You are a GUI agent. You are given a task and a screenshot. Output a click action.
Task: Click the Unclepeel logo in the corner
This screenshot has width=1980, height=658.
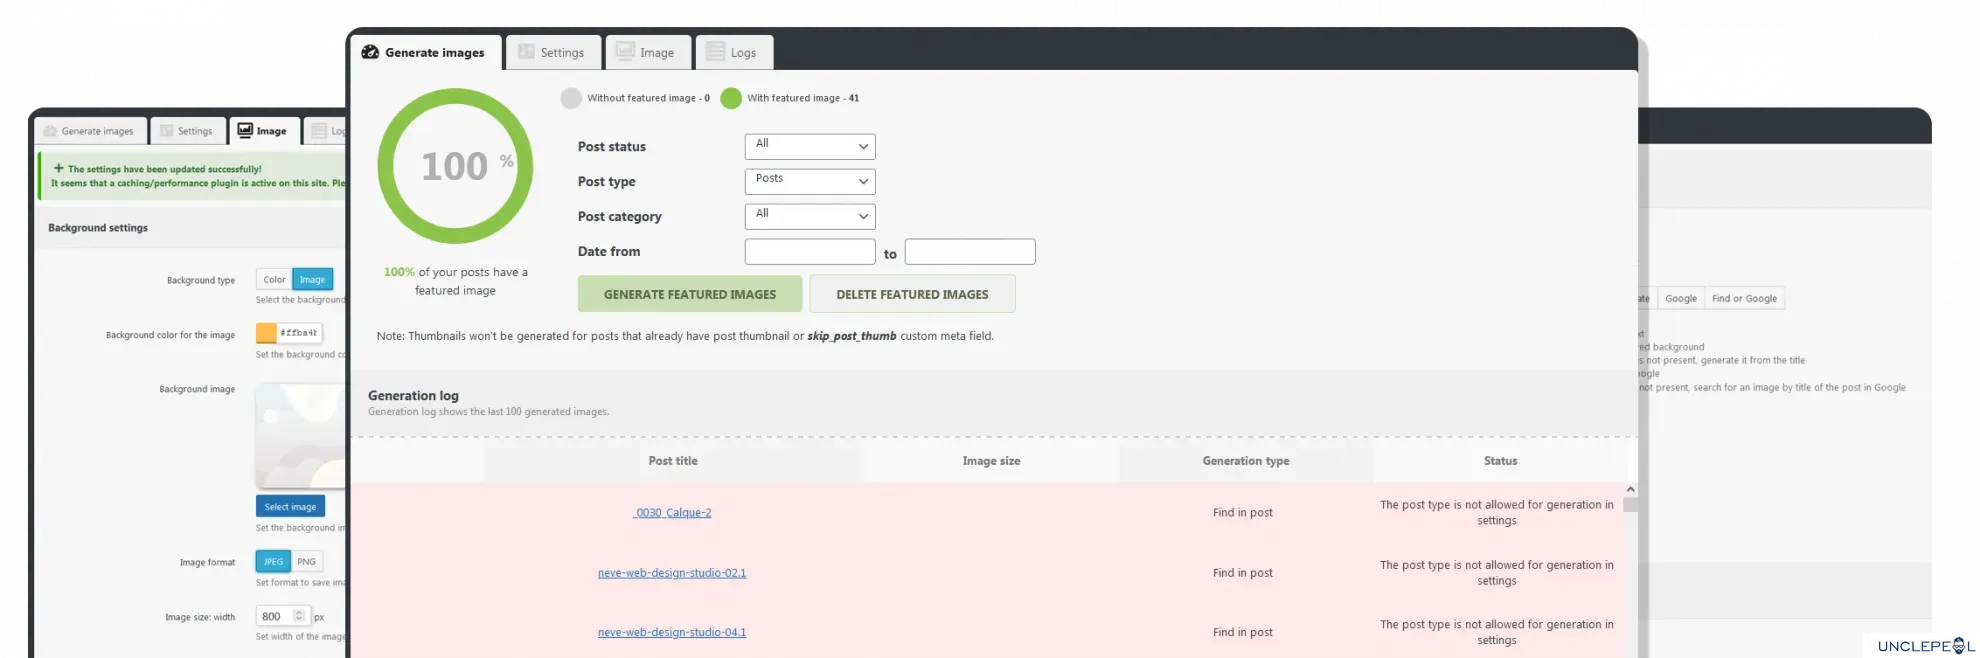(1924, 646)
